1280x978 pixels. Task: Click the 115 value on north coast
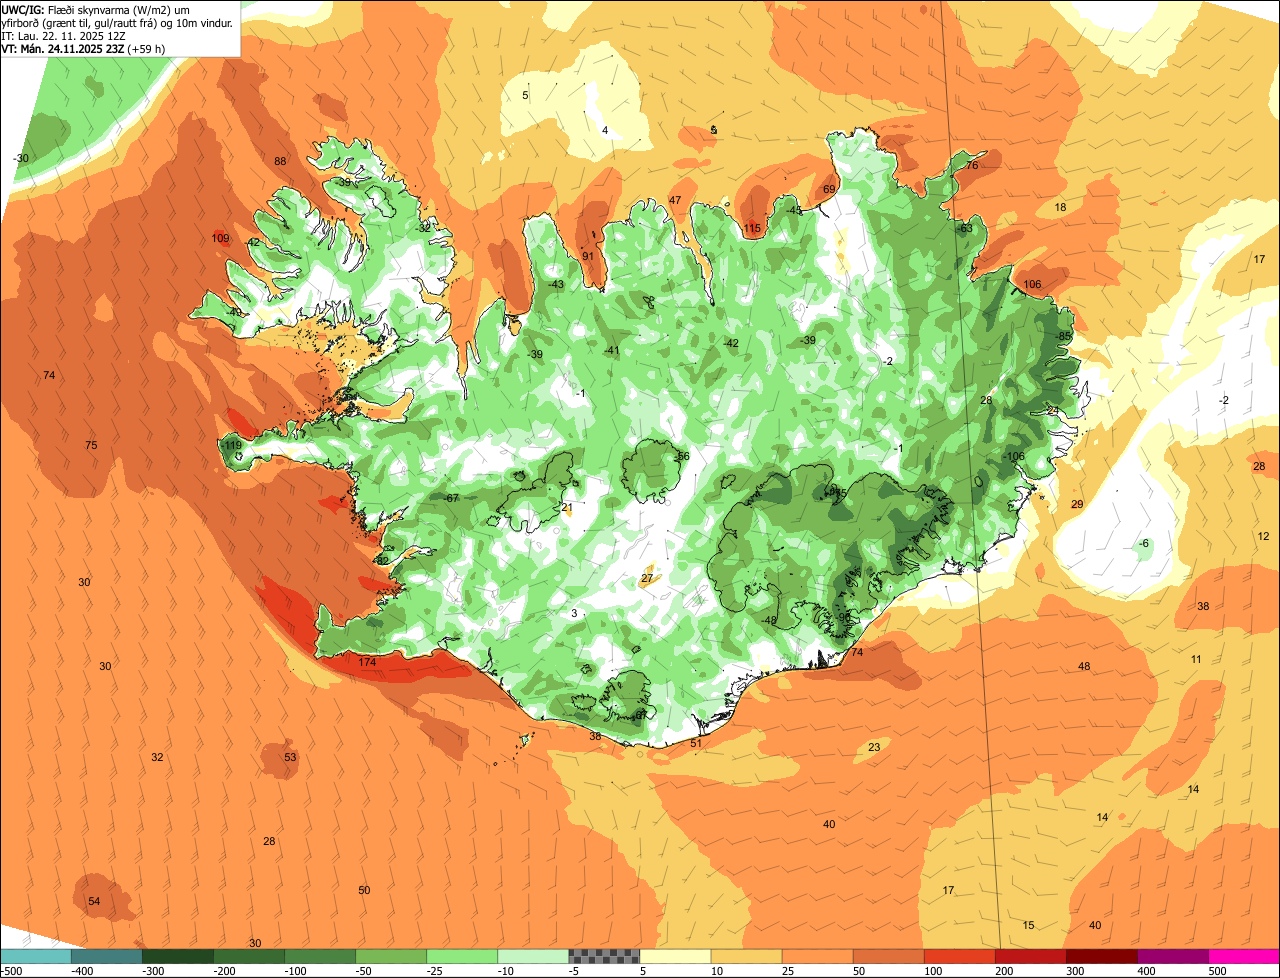[x=753, y=229]
